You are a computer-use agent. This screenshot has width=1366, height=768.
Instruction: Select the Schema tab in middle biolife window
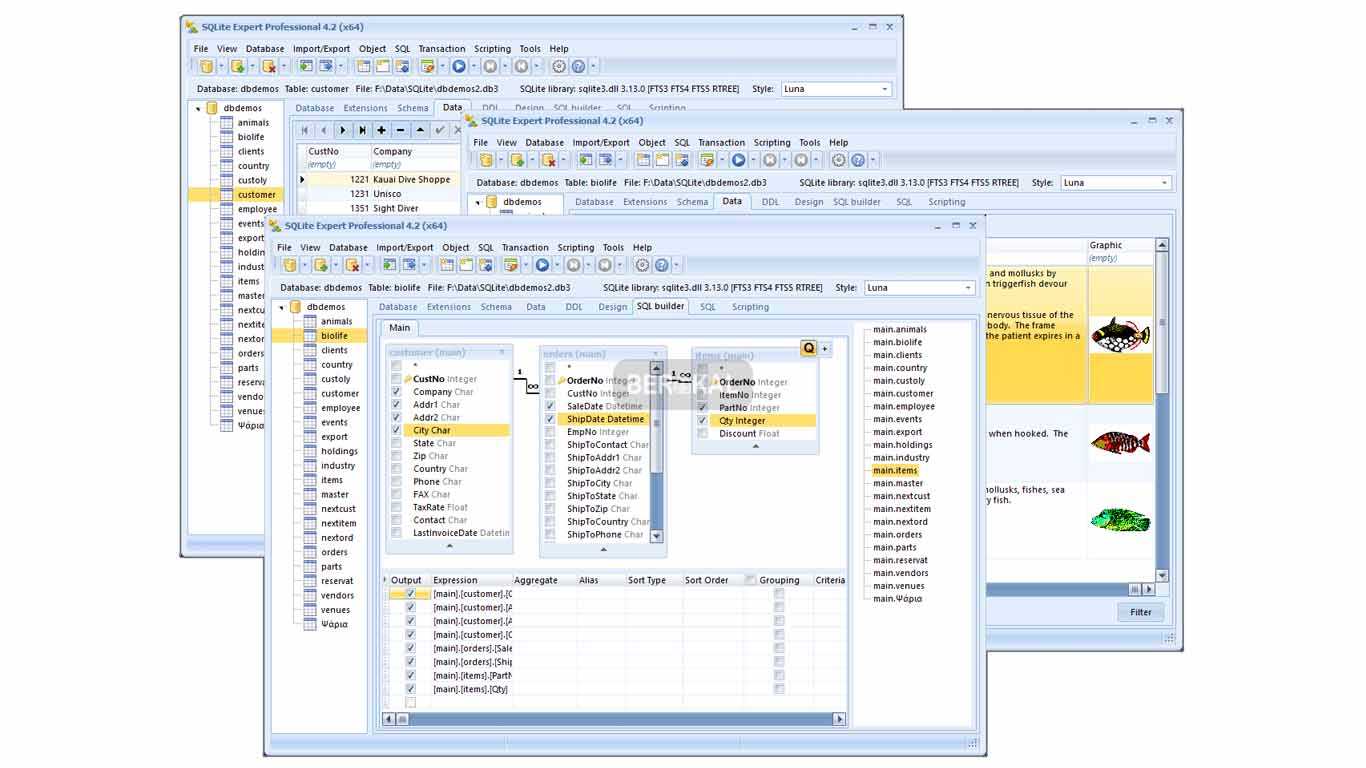(692, 201)
